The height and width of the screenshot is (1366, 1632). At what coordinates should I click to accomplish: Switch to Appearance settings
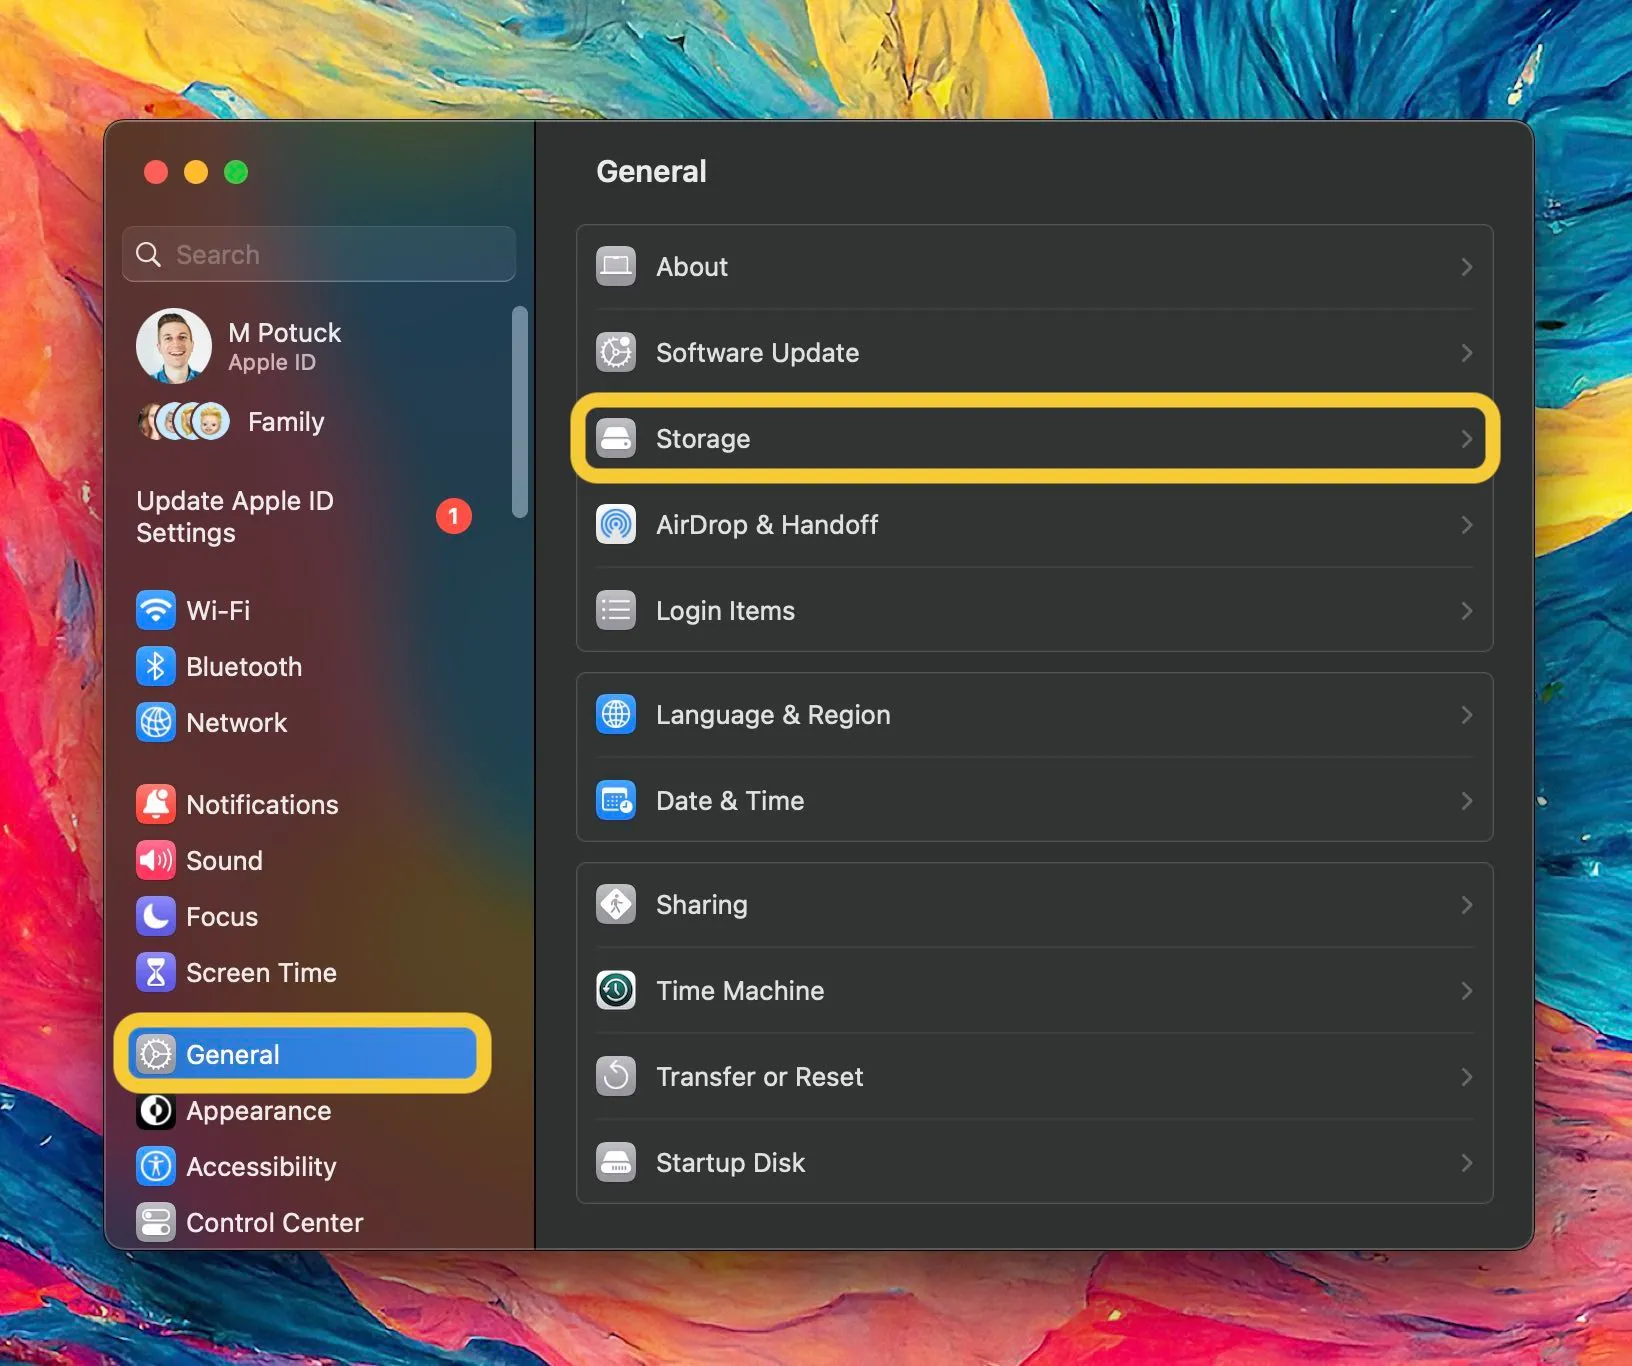[258, 1111]
